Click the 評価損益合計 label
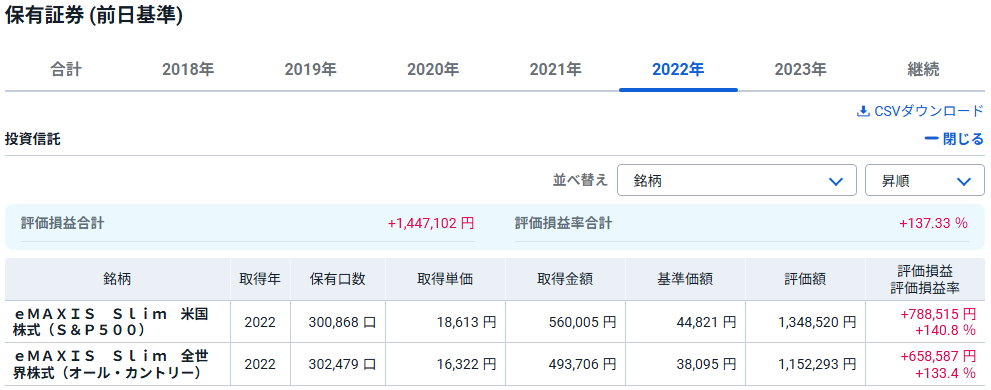The image size is (991, 390). [63, 223]
